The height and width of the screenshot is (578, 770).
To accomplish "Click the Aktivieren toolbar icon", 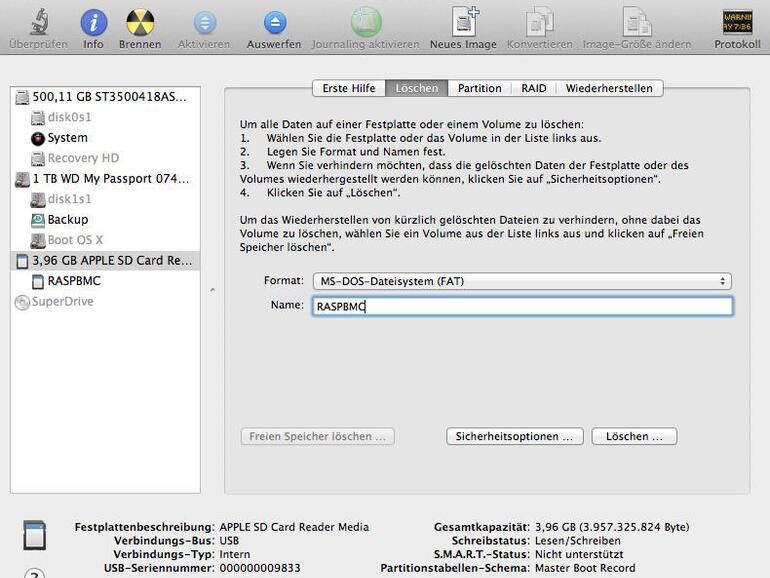I will coord(204,23).
